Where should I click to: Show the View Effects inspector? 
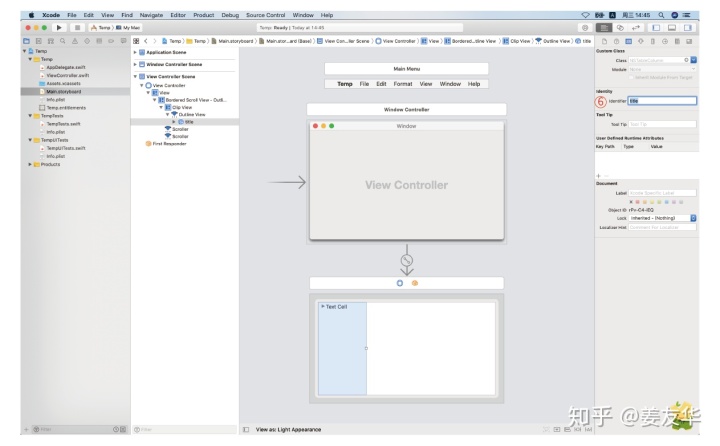coord(689,41)
